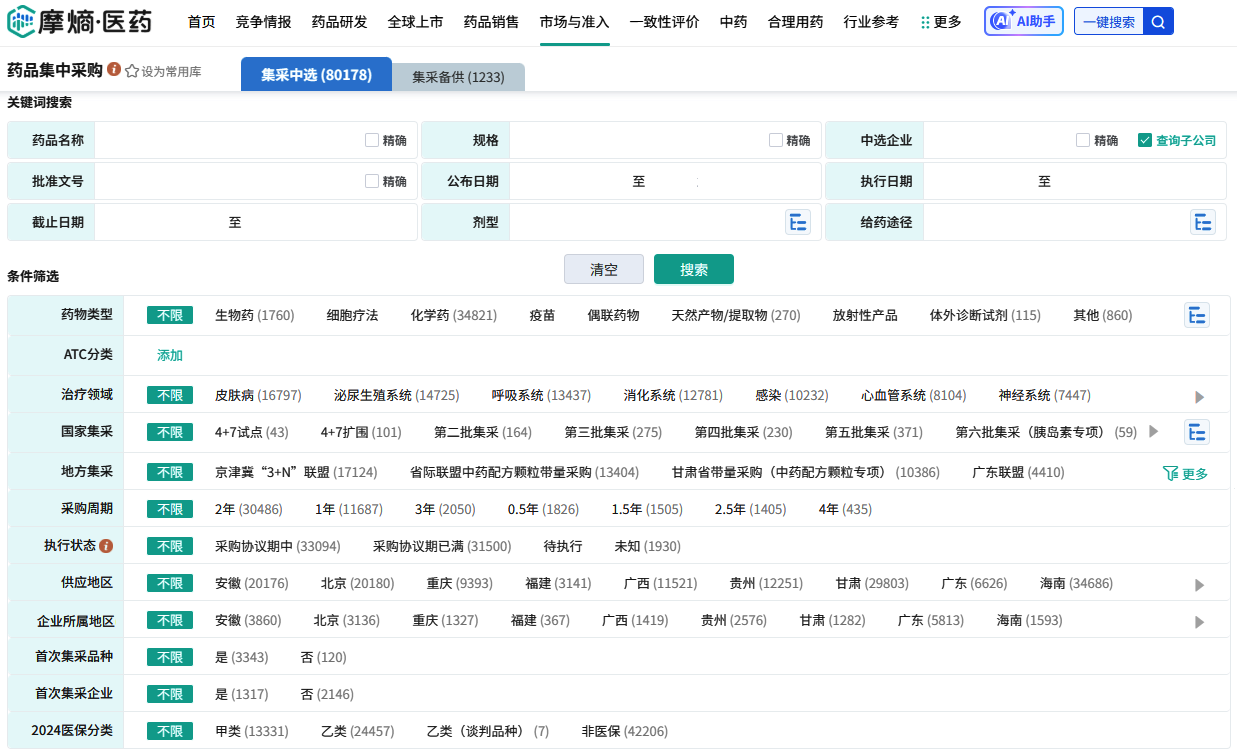This screenshot has width=1237, height=755.
Task: Click star icon to set as favorite library
Action: pos(132,71)
